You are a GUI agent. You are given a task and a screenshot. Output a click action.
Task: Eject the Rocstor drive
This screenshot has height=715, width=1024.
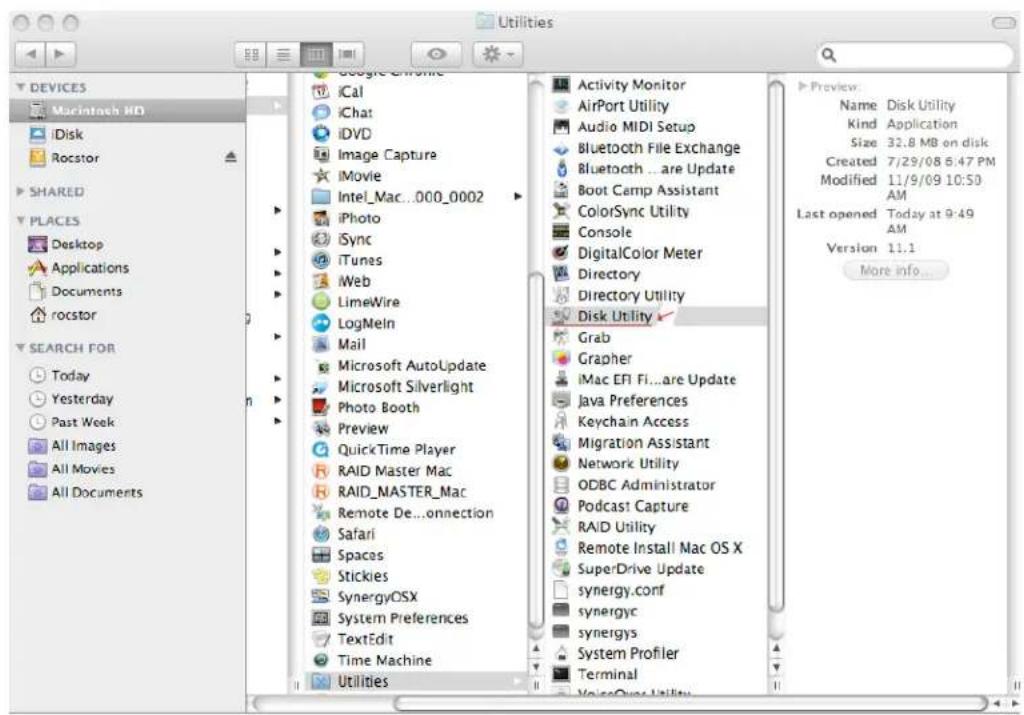point(231,157)
